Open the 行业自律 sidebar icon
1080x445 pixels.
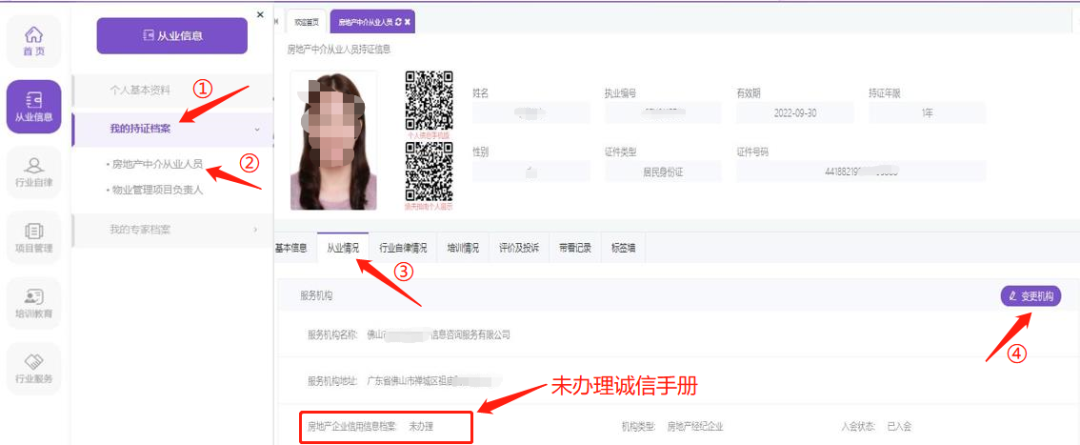[x=33, y=171]
